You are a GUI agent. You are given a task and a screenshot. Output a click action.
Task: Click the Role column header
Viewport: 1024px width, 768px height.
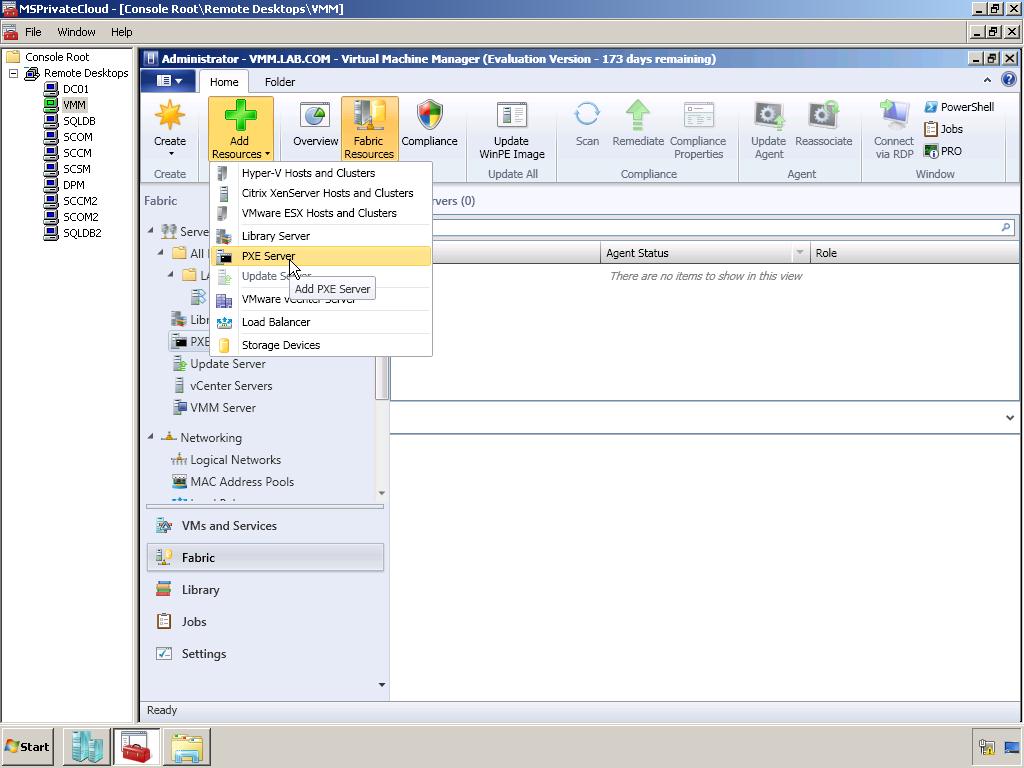click(914, 253)
